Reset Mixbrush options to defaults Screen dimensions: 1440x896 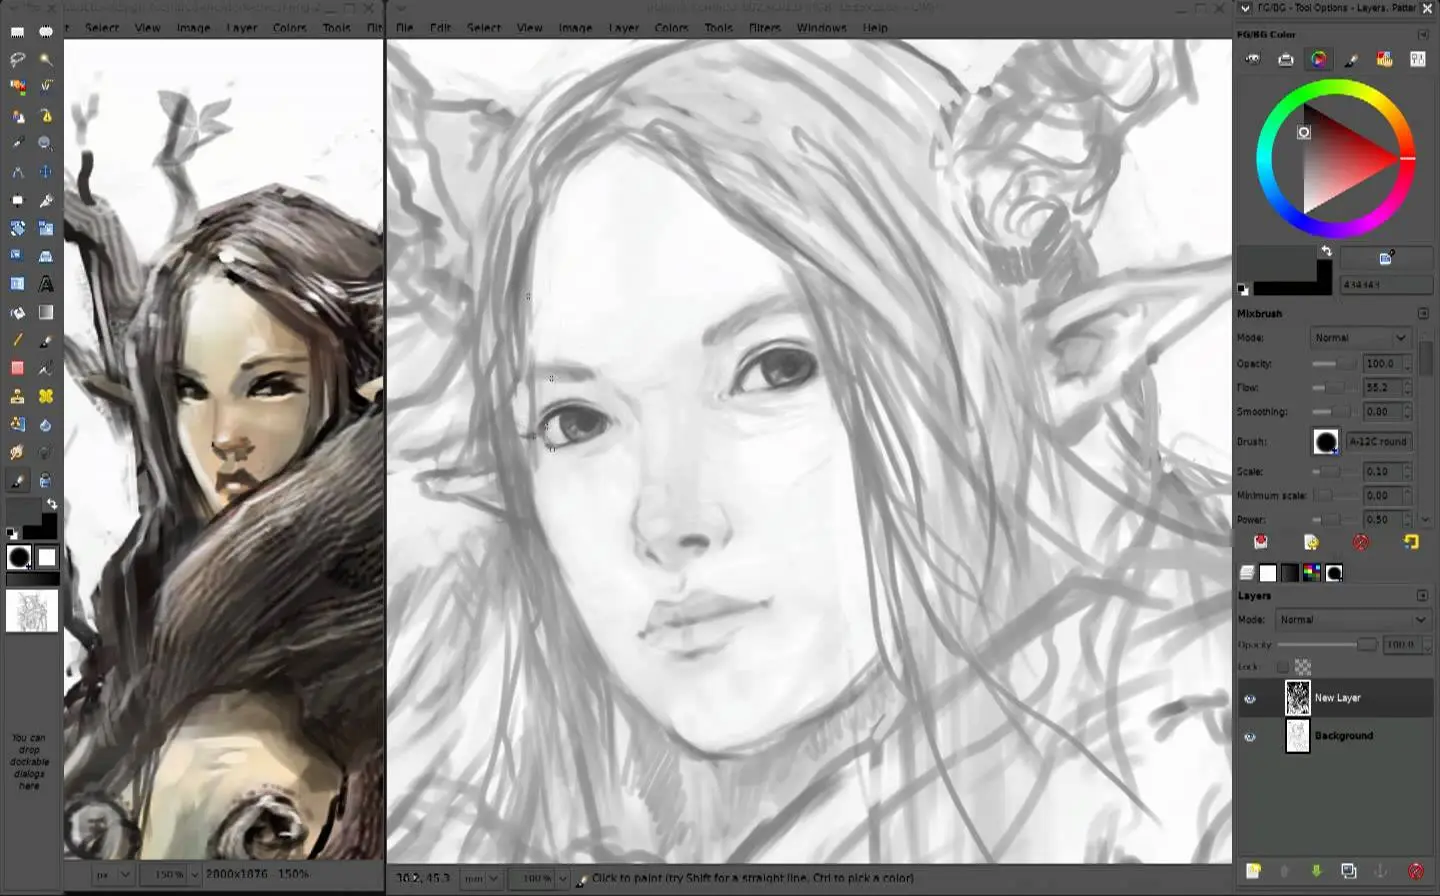point(1411,542)
